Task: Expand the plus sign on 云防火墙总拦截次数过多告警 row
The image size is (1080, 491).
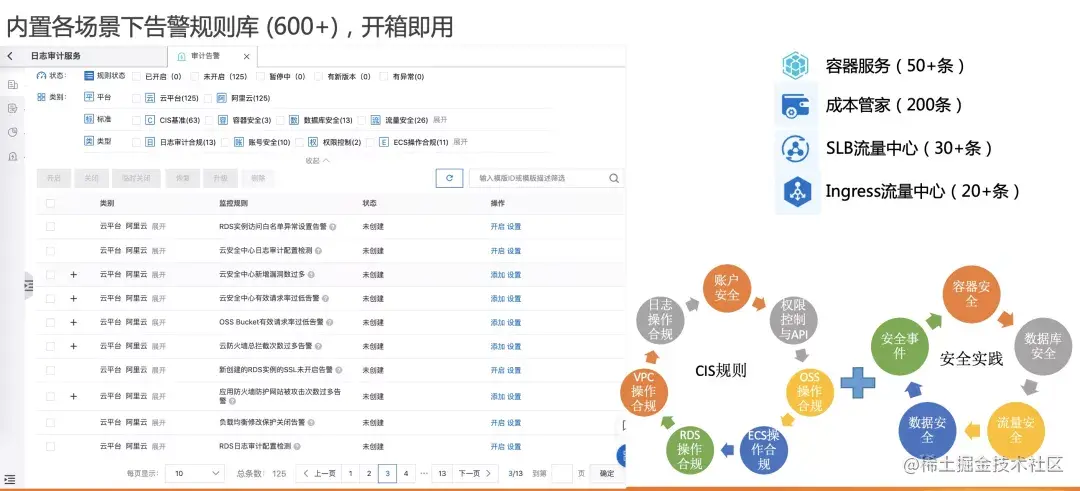Action: 74,346
